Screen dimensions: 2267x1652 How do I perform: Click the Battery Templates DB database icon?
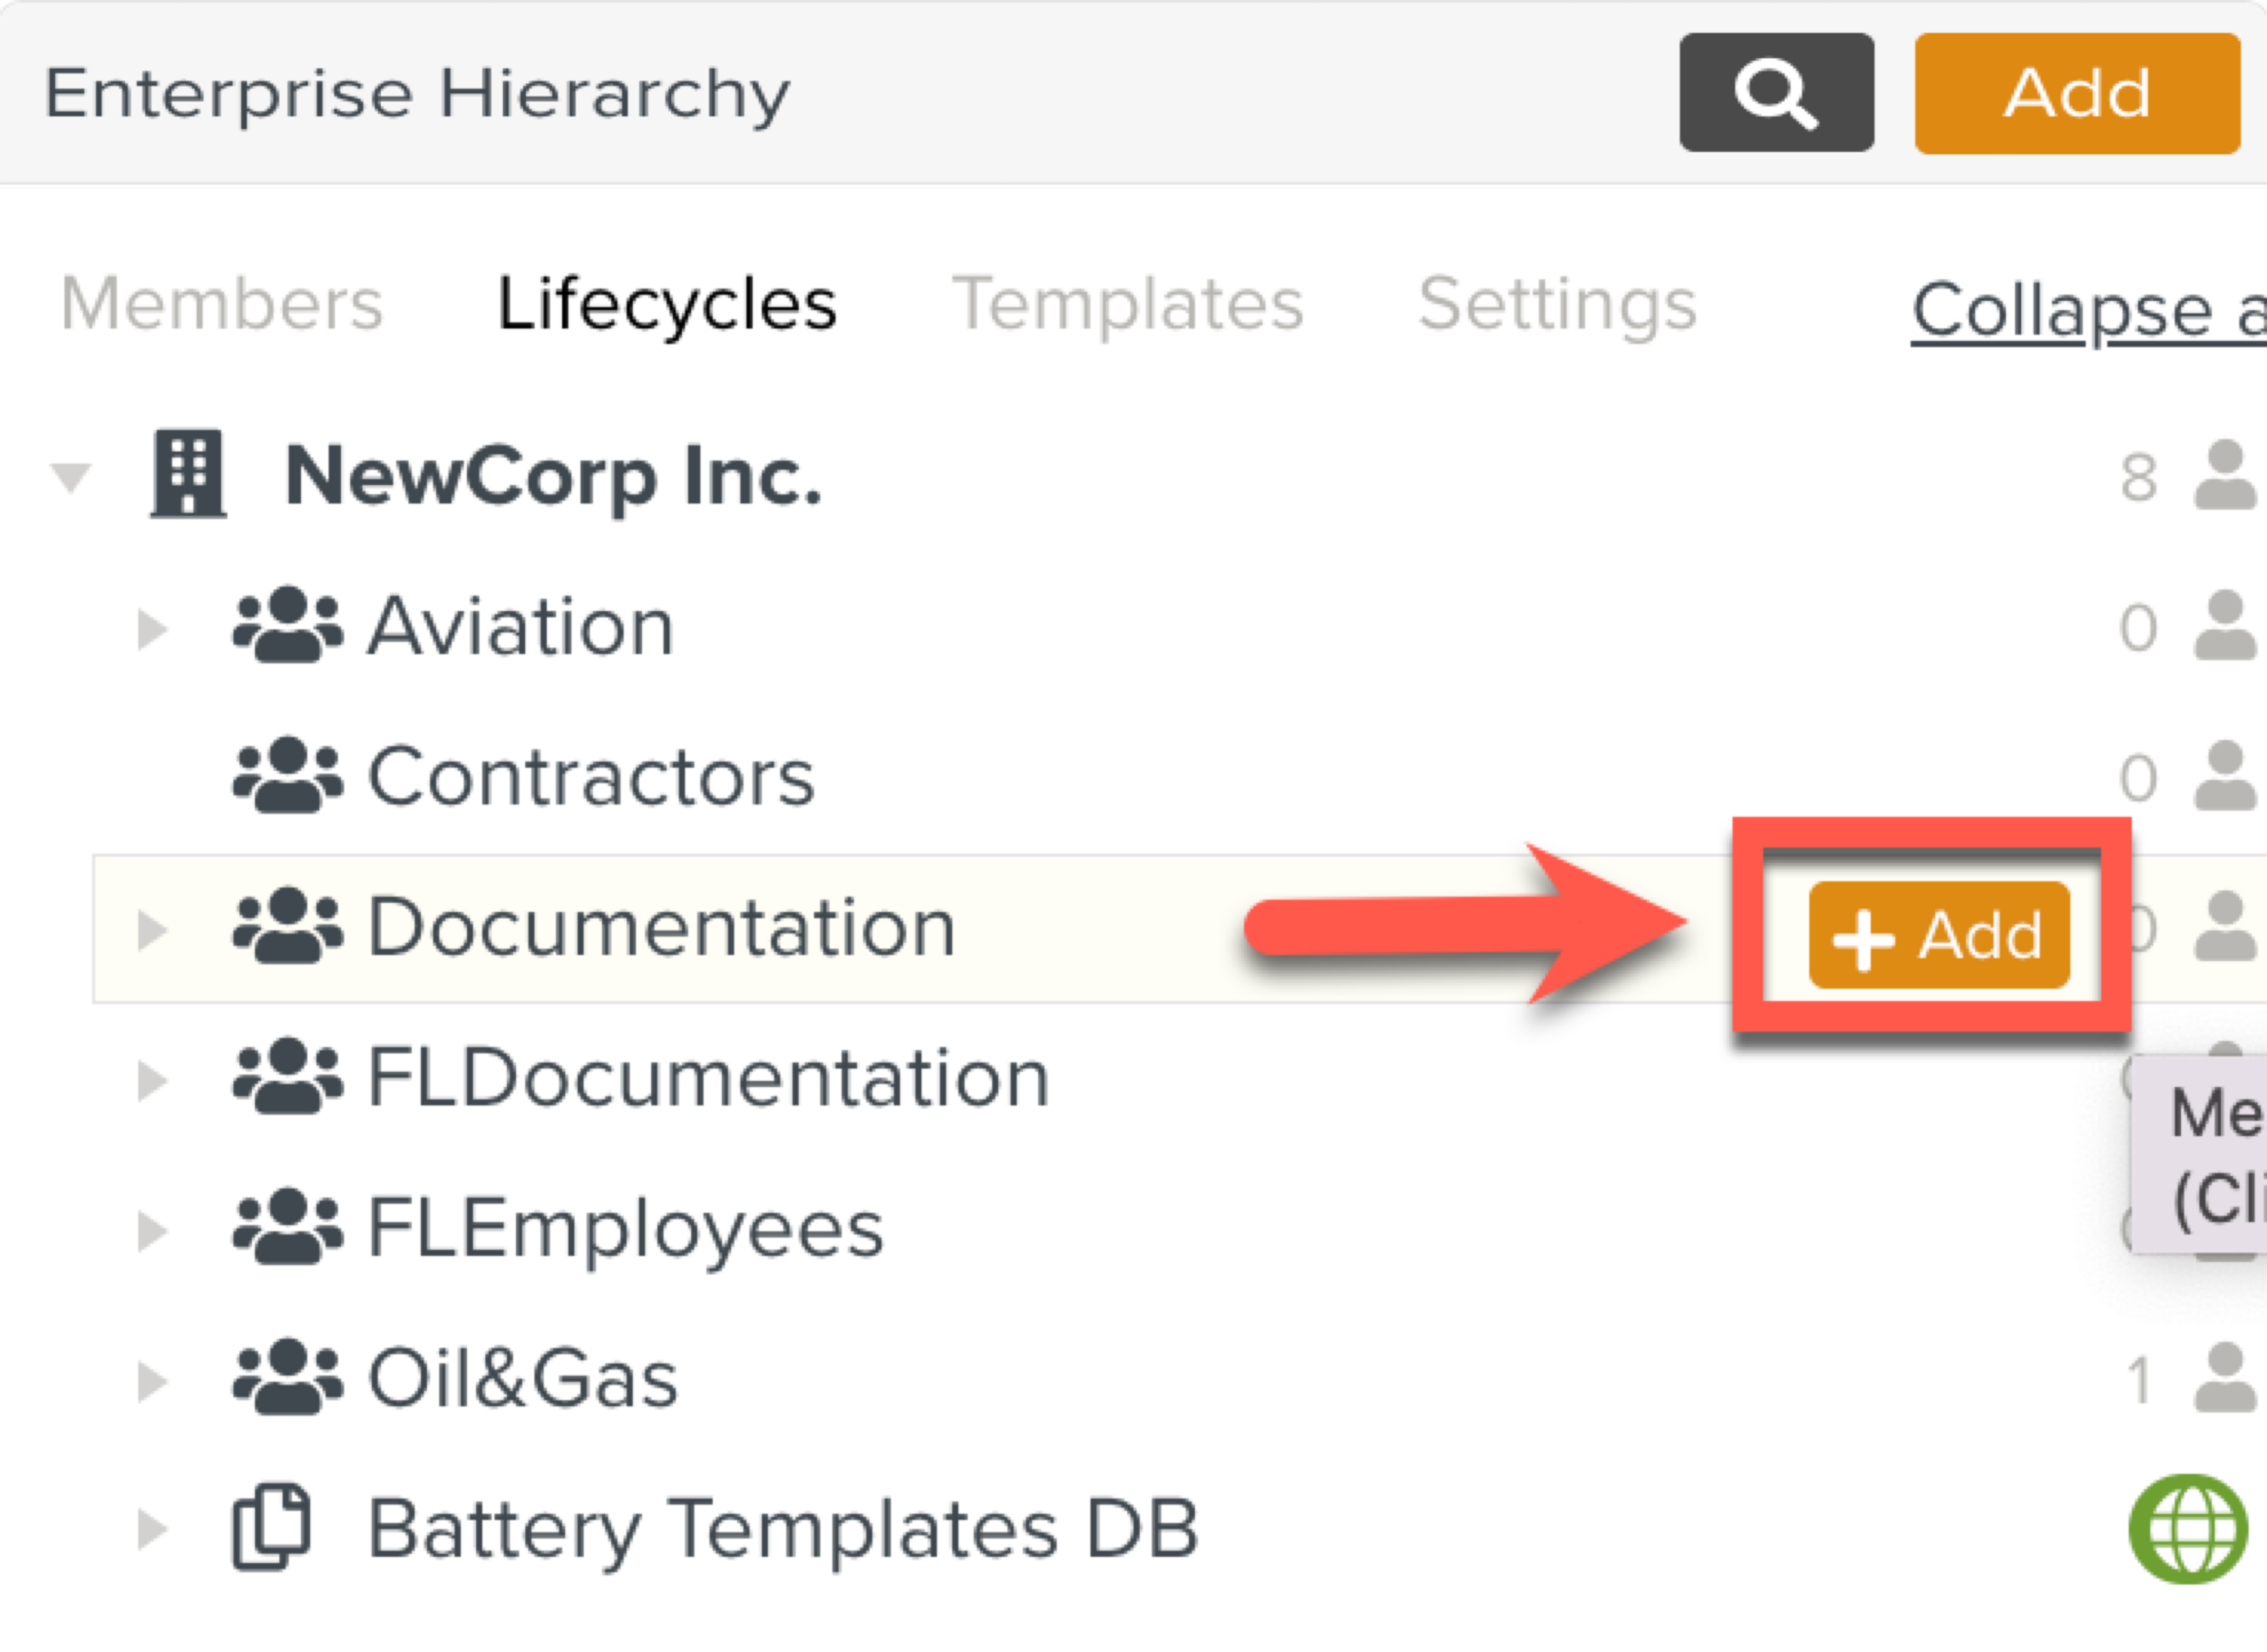pos(270,1525)
